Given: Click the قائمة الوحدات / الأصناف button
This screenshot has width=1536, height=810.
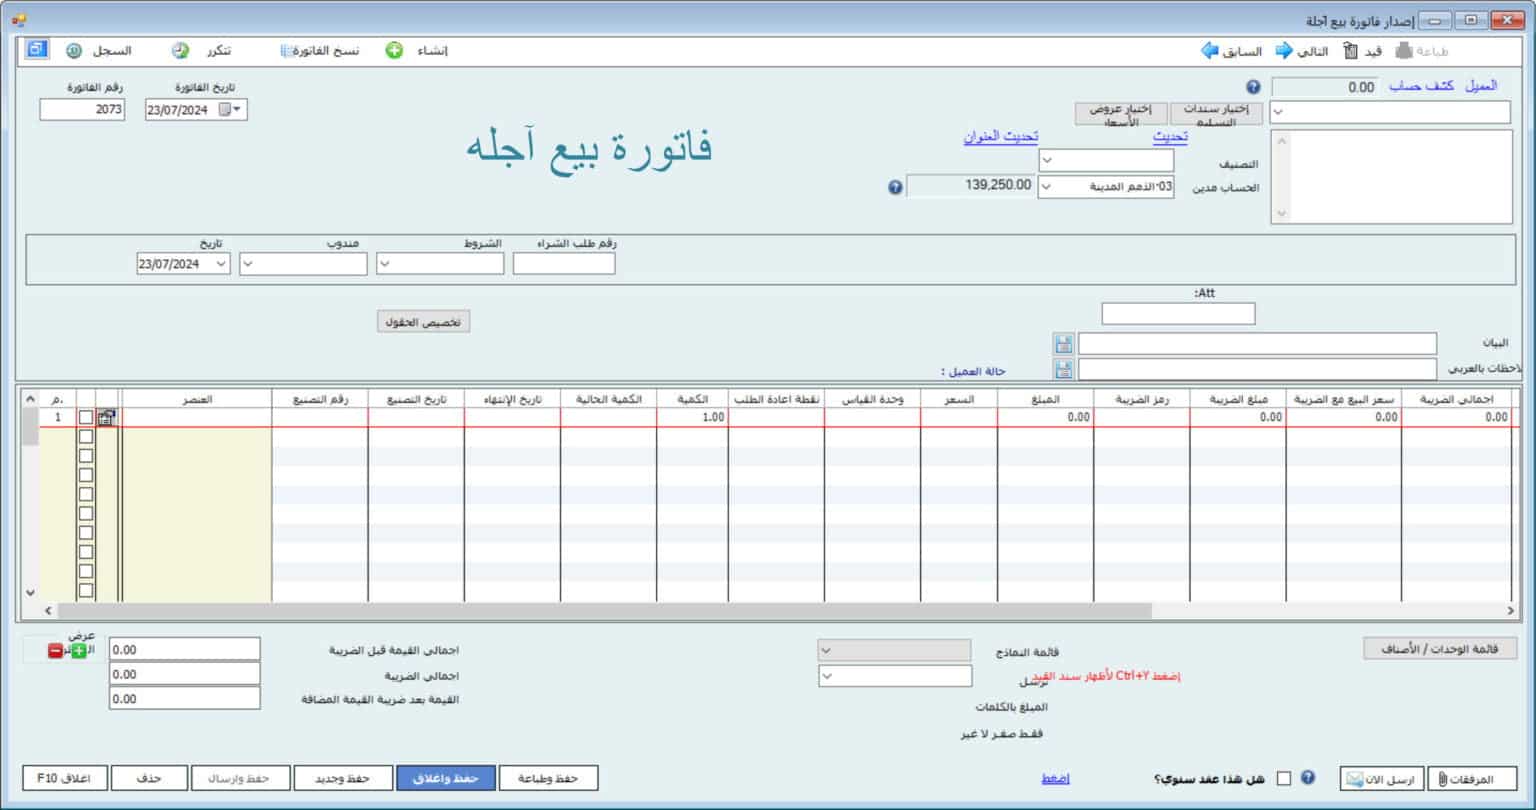Looking at the screenshot, I should [x=1440, y=649].
